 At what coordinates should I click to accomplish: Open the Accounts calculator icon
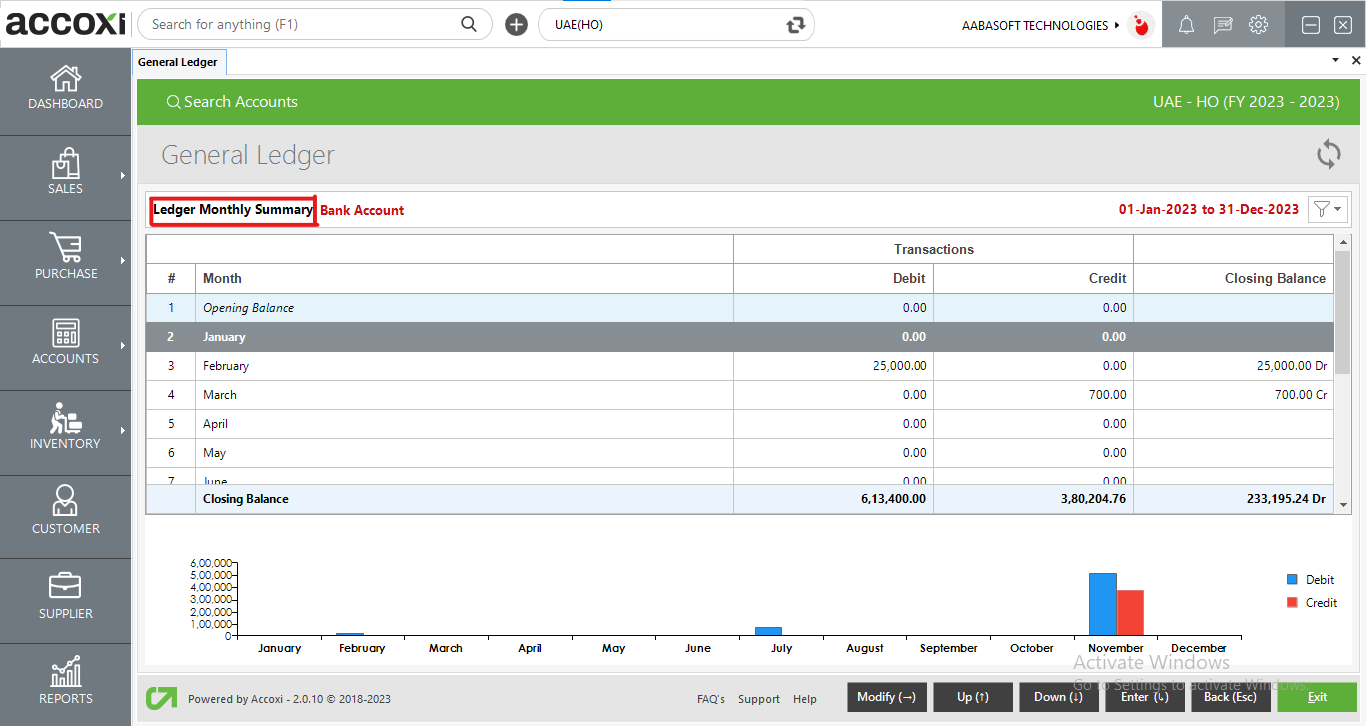(x=65, y=333)
